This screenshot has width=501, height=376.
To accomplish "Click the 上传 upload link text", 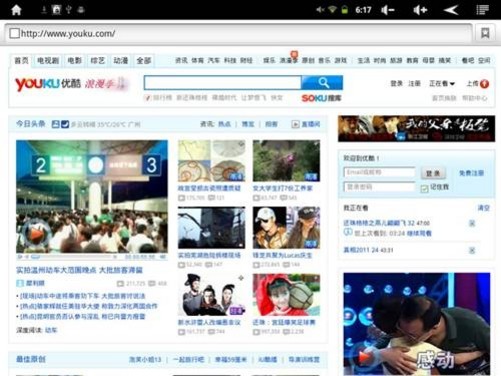I will coord(472,83).
